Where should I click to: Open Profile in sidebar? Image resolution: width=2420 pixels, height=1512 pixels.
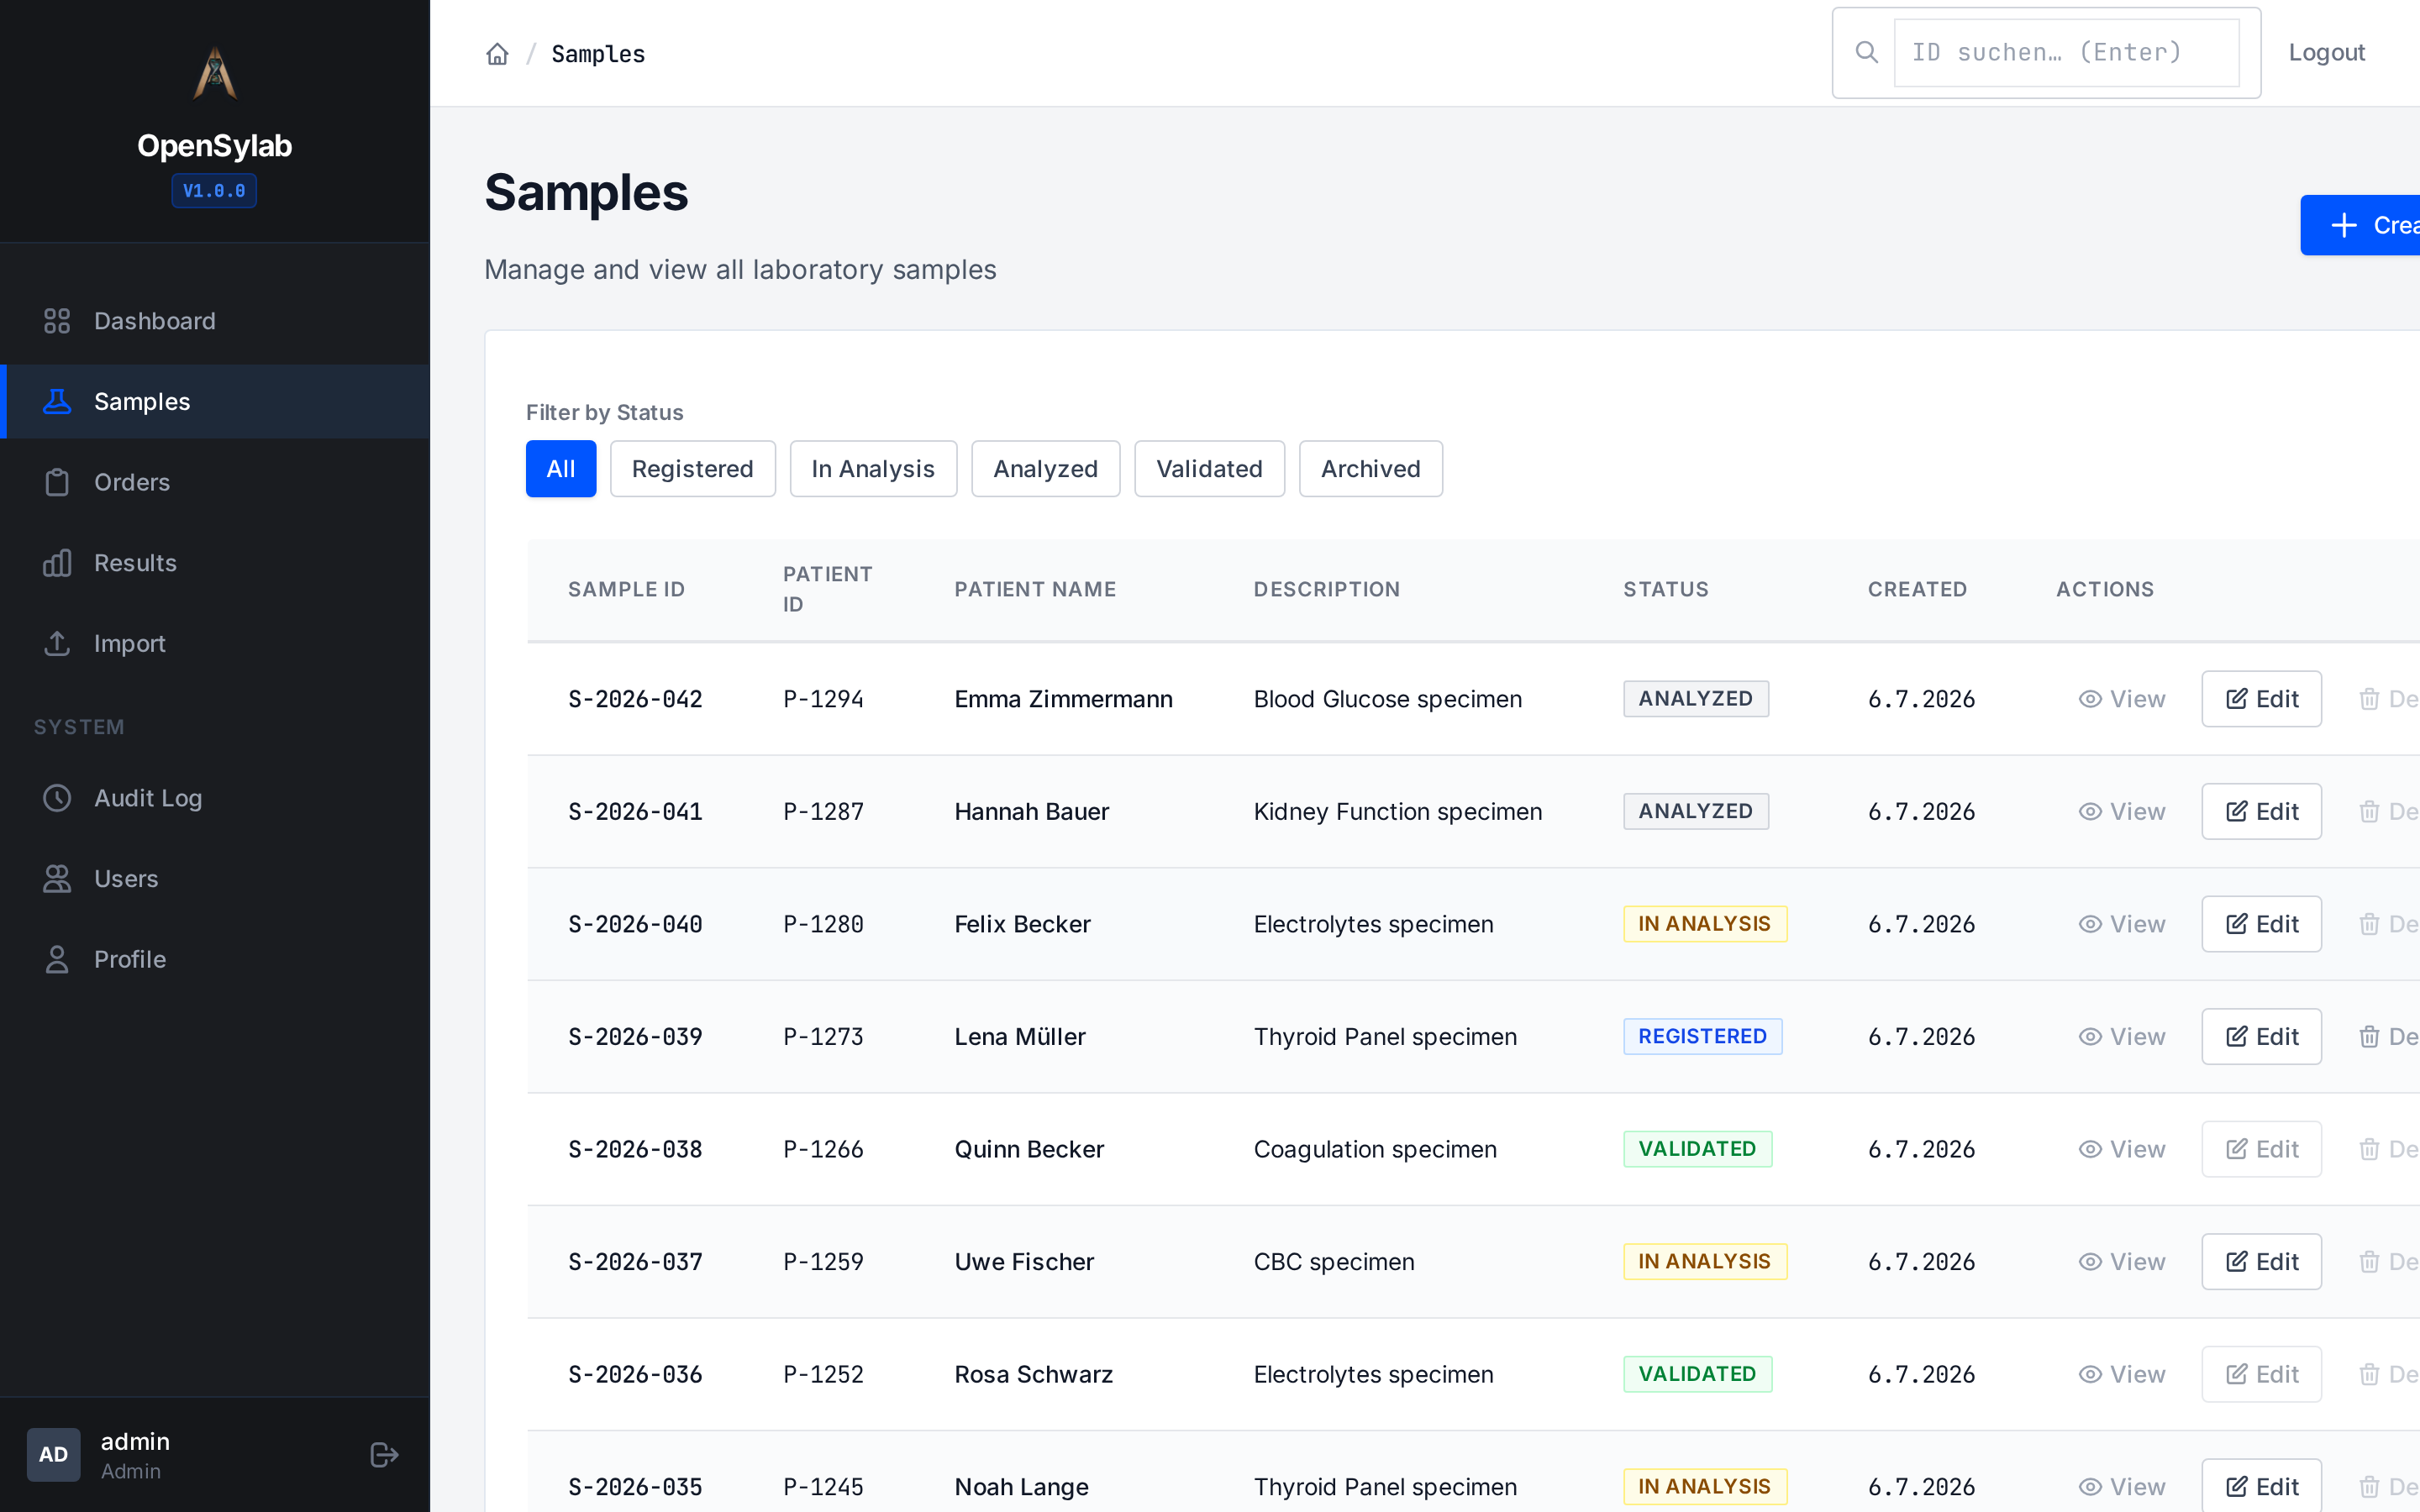pos(215,959)
